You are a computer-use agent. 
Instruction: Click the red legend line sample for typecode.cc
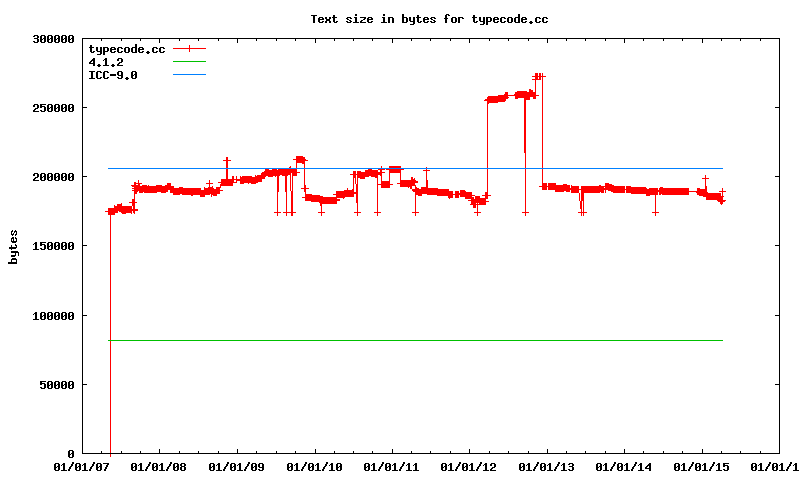[x=189, y=48]
